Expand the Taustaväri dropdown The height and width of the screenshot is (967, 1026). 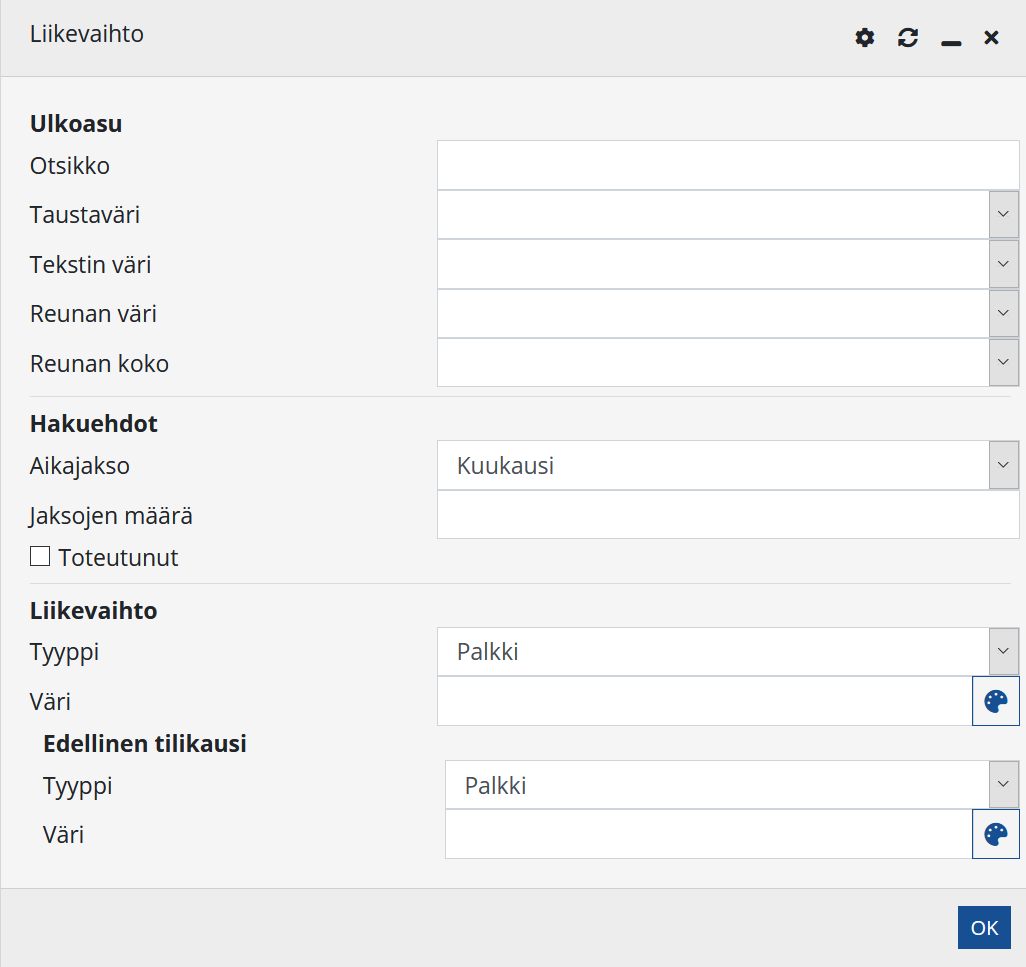[1003, 215]
